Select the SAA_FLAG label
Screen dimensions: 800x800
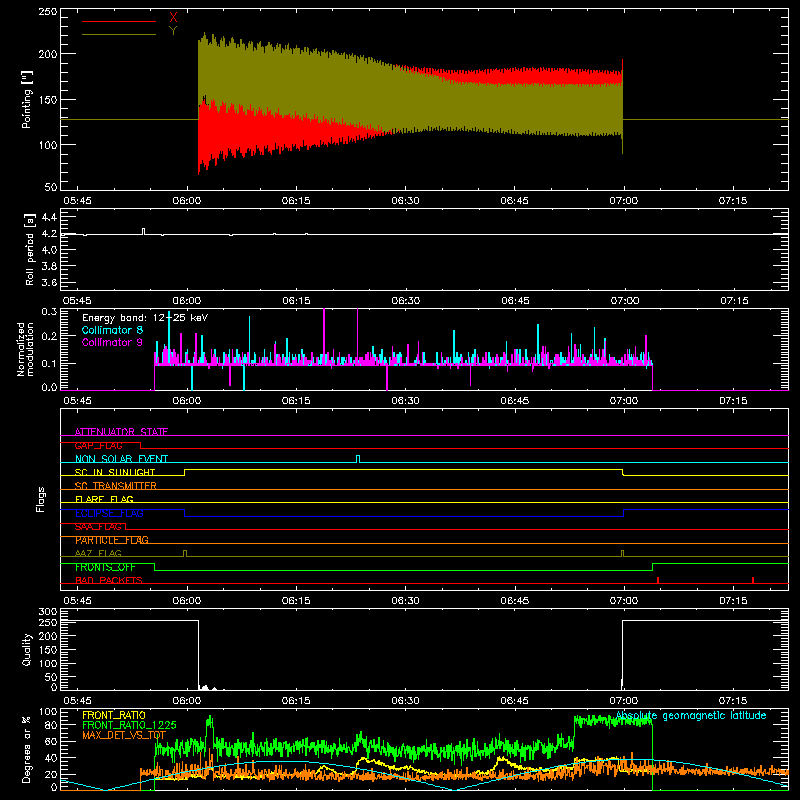(98, 527)
